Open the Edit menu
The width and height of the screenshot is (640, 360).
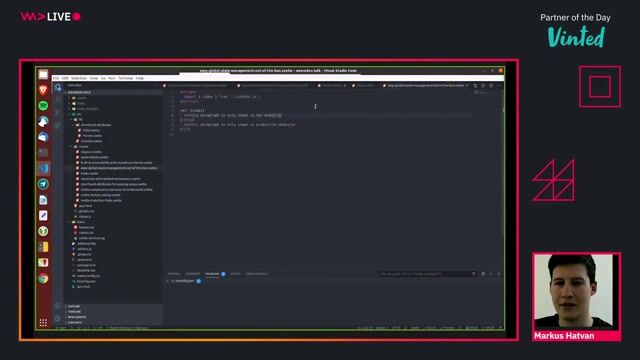[x=65, y=78]
